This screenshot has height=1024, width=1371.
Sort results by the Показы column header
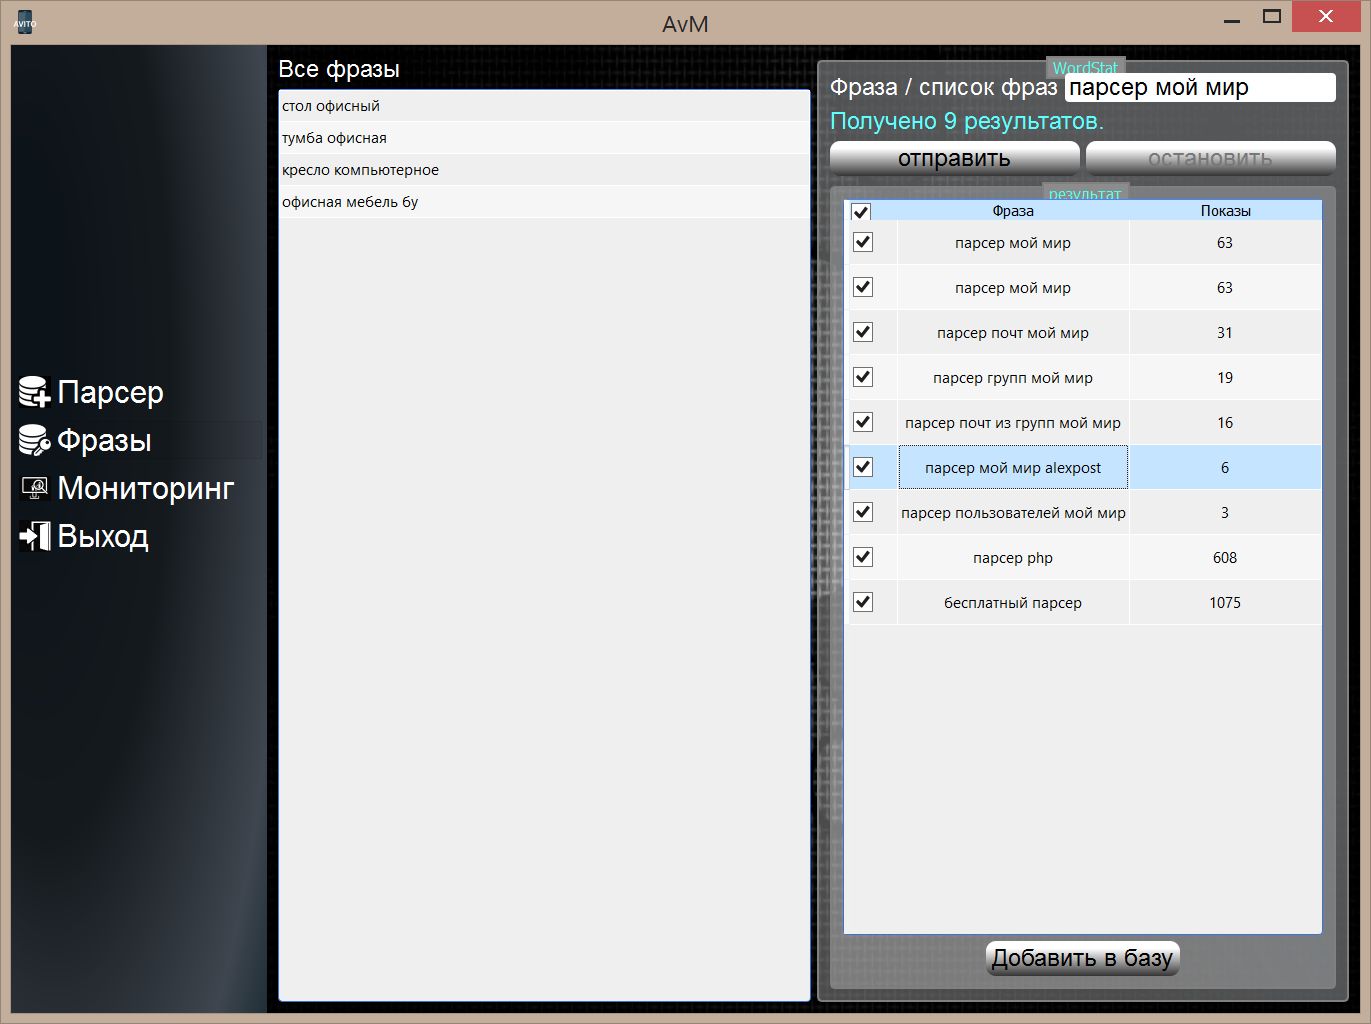point(1225,211)
